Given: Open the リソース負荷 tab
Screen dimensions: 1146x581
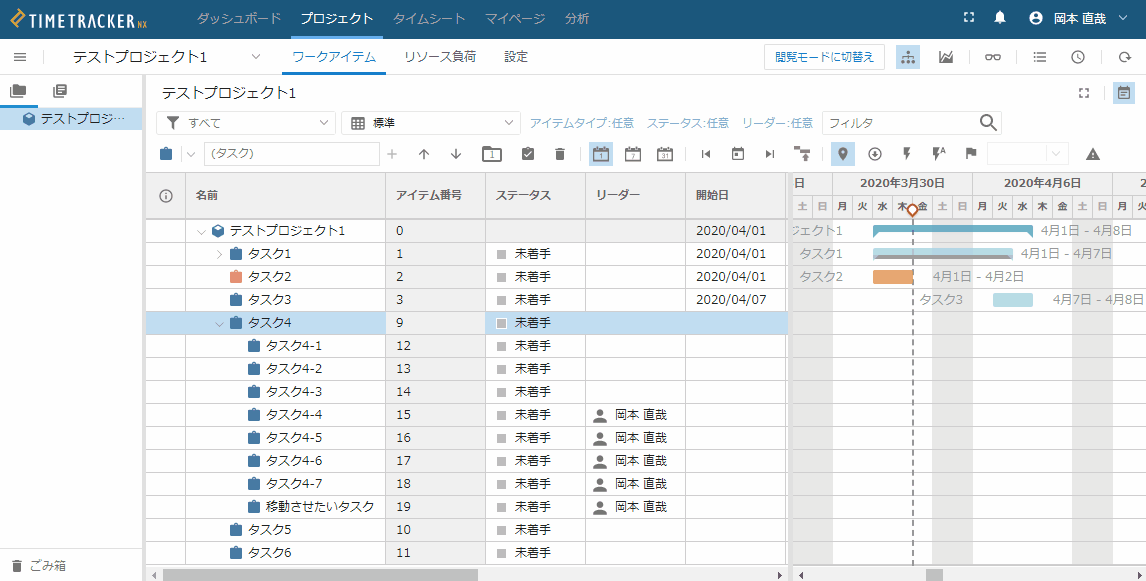Looking at the screenshot, I should point(440,57).
